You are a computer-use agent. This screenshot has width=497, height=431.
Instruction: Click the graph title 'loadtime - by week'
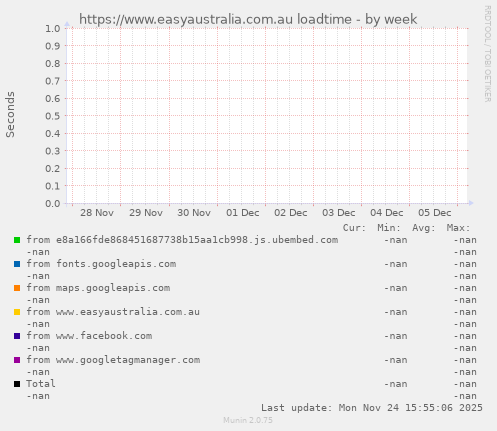tap(357, 19)
